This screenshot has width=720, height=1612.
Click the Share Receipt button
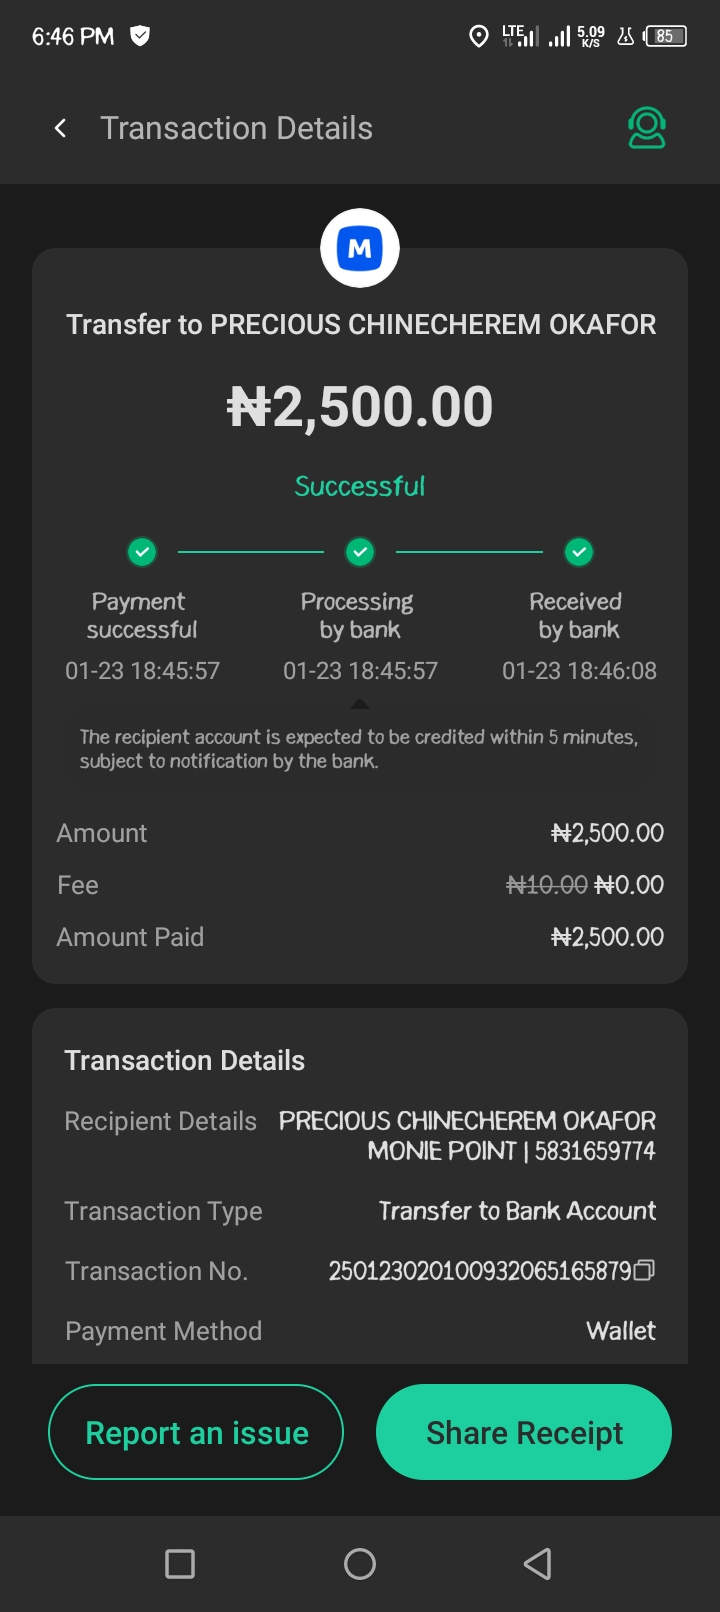click(524, 1432)
